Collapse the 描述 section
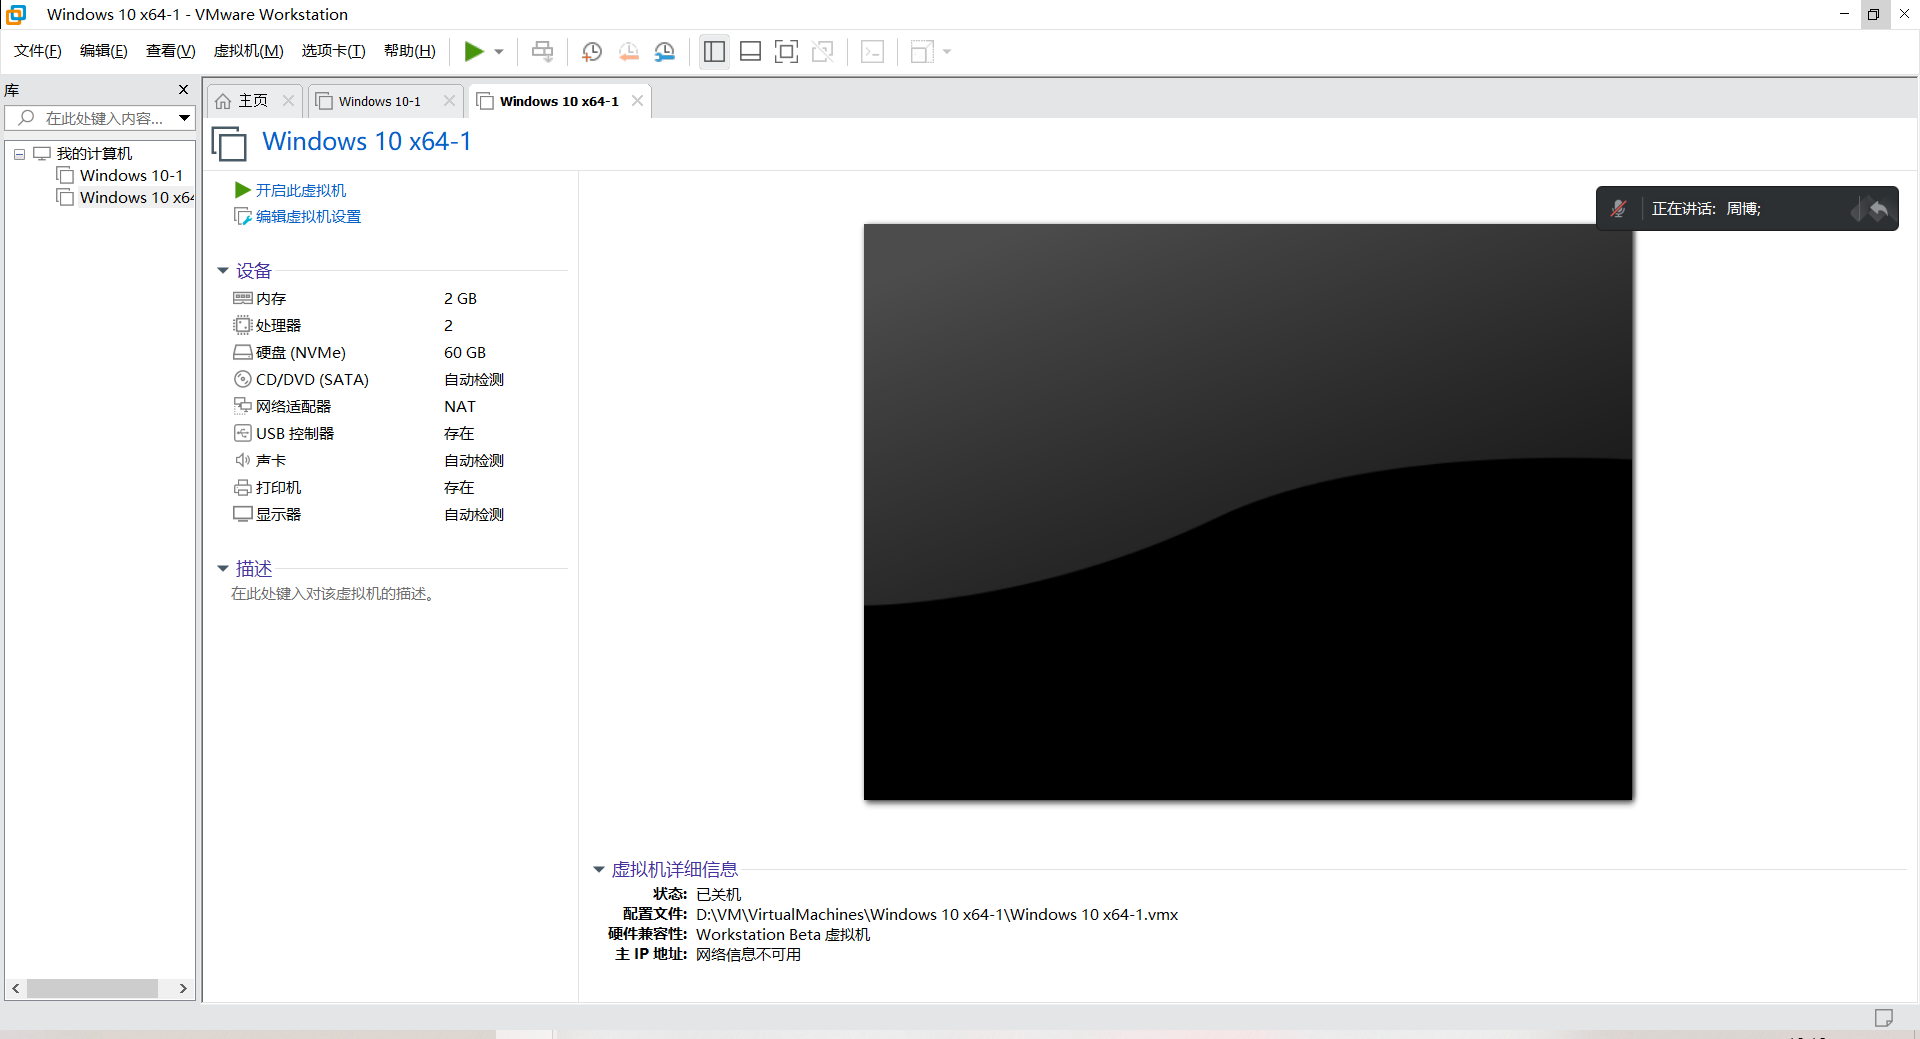Viewport: 1920px width, 1039px height. (223, 569)
